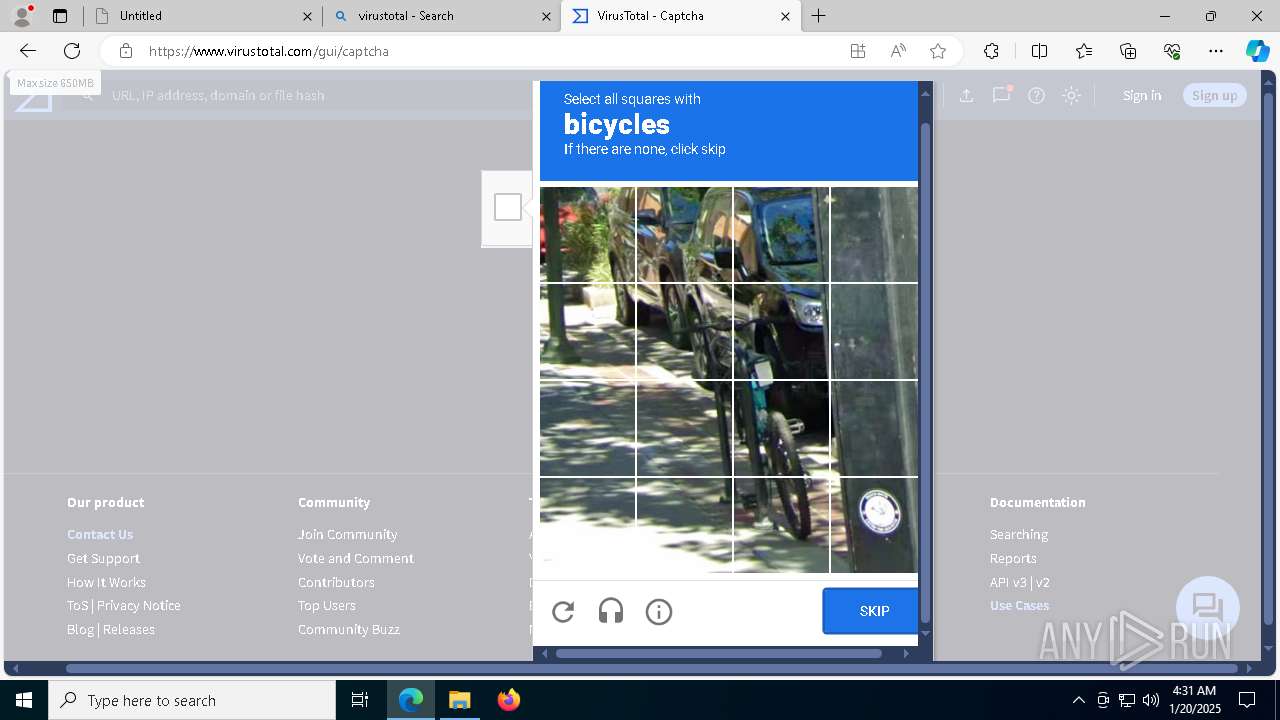Select captcha tile with bicycle wheel at bottom
The width and height of the screenshot is (1280, 720).
[x=781, y=525]
